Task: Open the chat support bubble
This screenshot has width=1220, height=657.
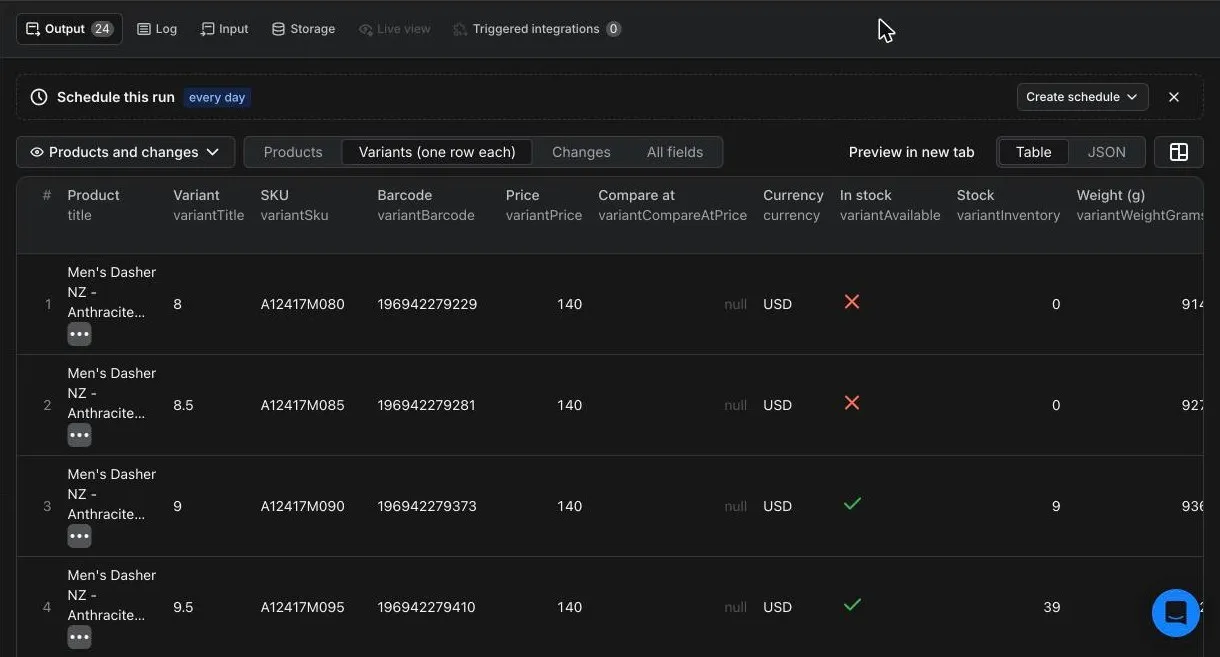Action: pos(1175,612)
